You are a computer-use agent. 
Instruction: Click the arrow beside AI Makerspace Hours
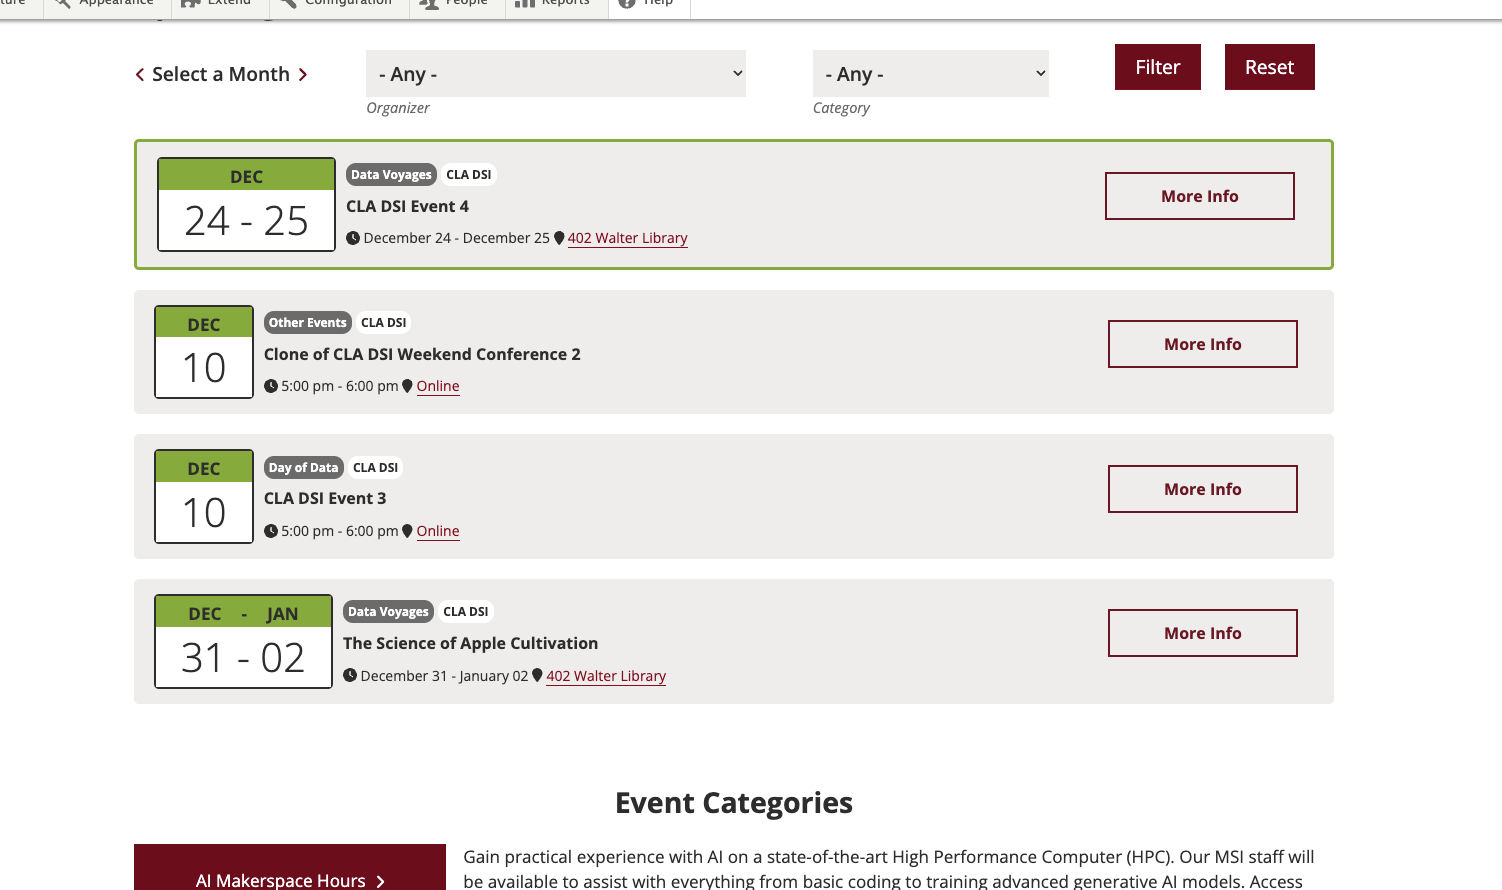coord(380,881)
